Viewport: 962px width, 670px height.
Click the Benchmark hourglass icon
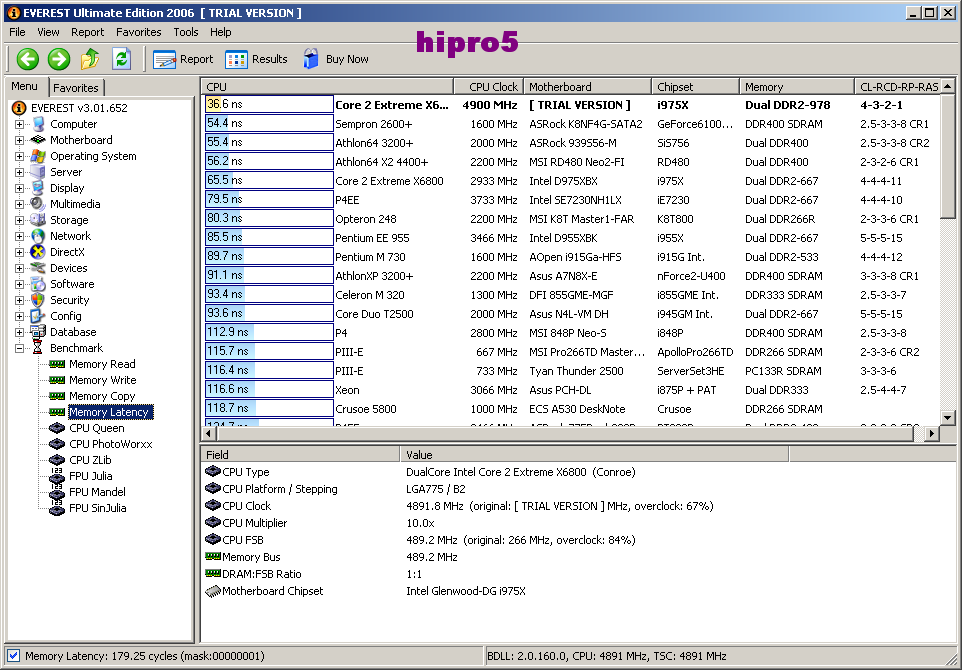tap(38, 347)
